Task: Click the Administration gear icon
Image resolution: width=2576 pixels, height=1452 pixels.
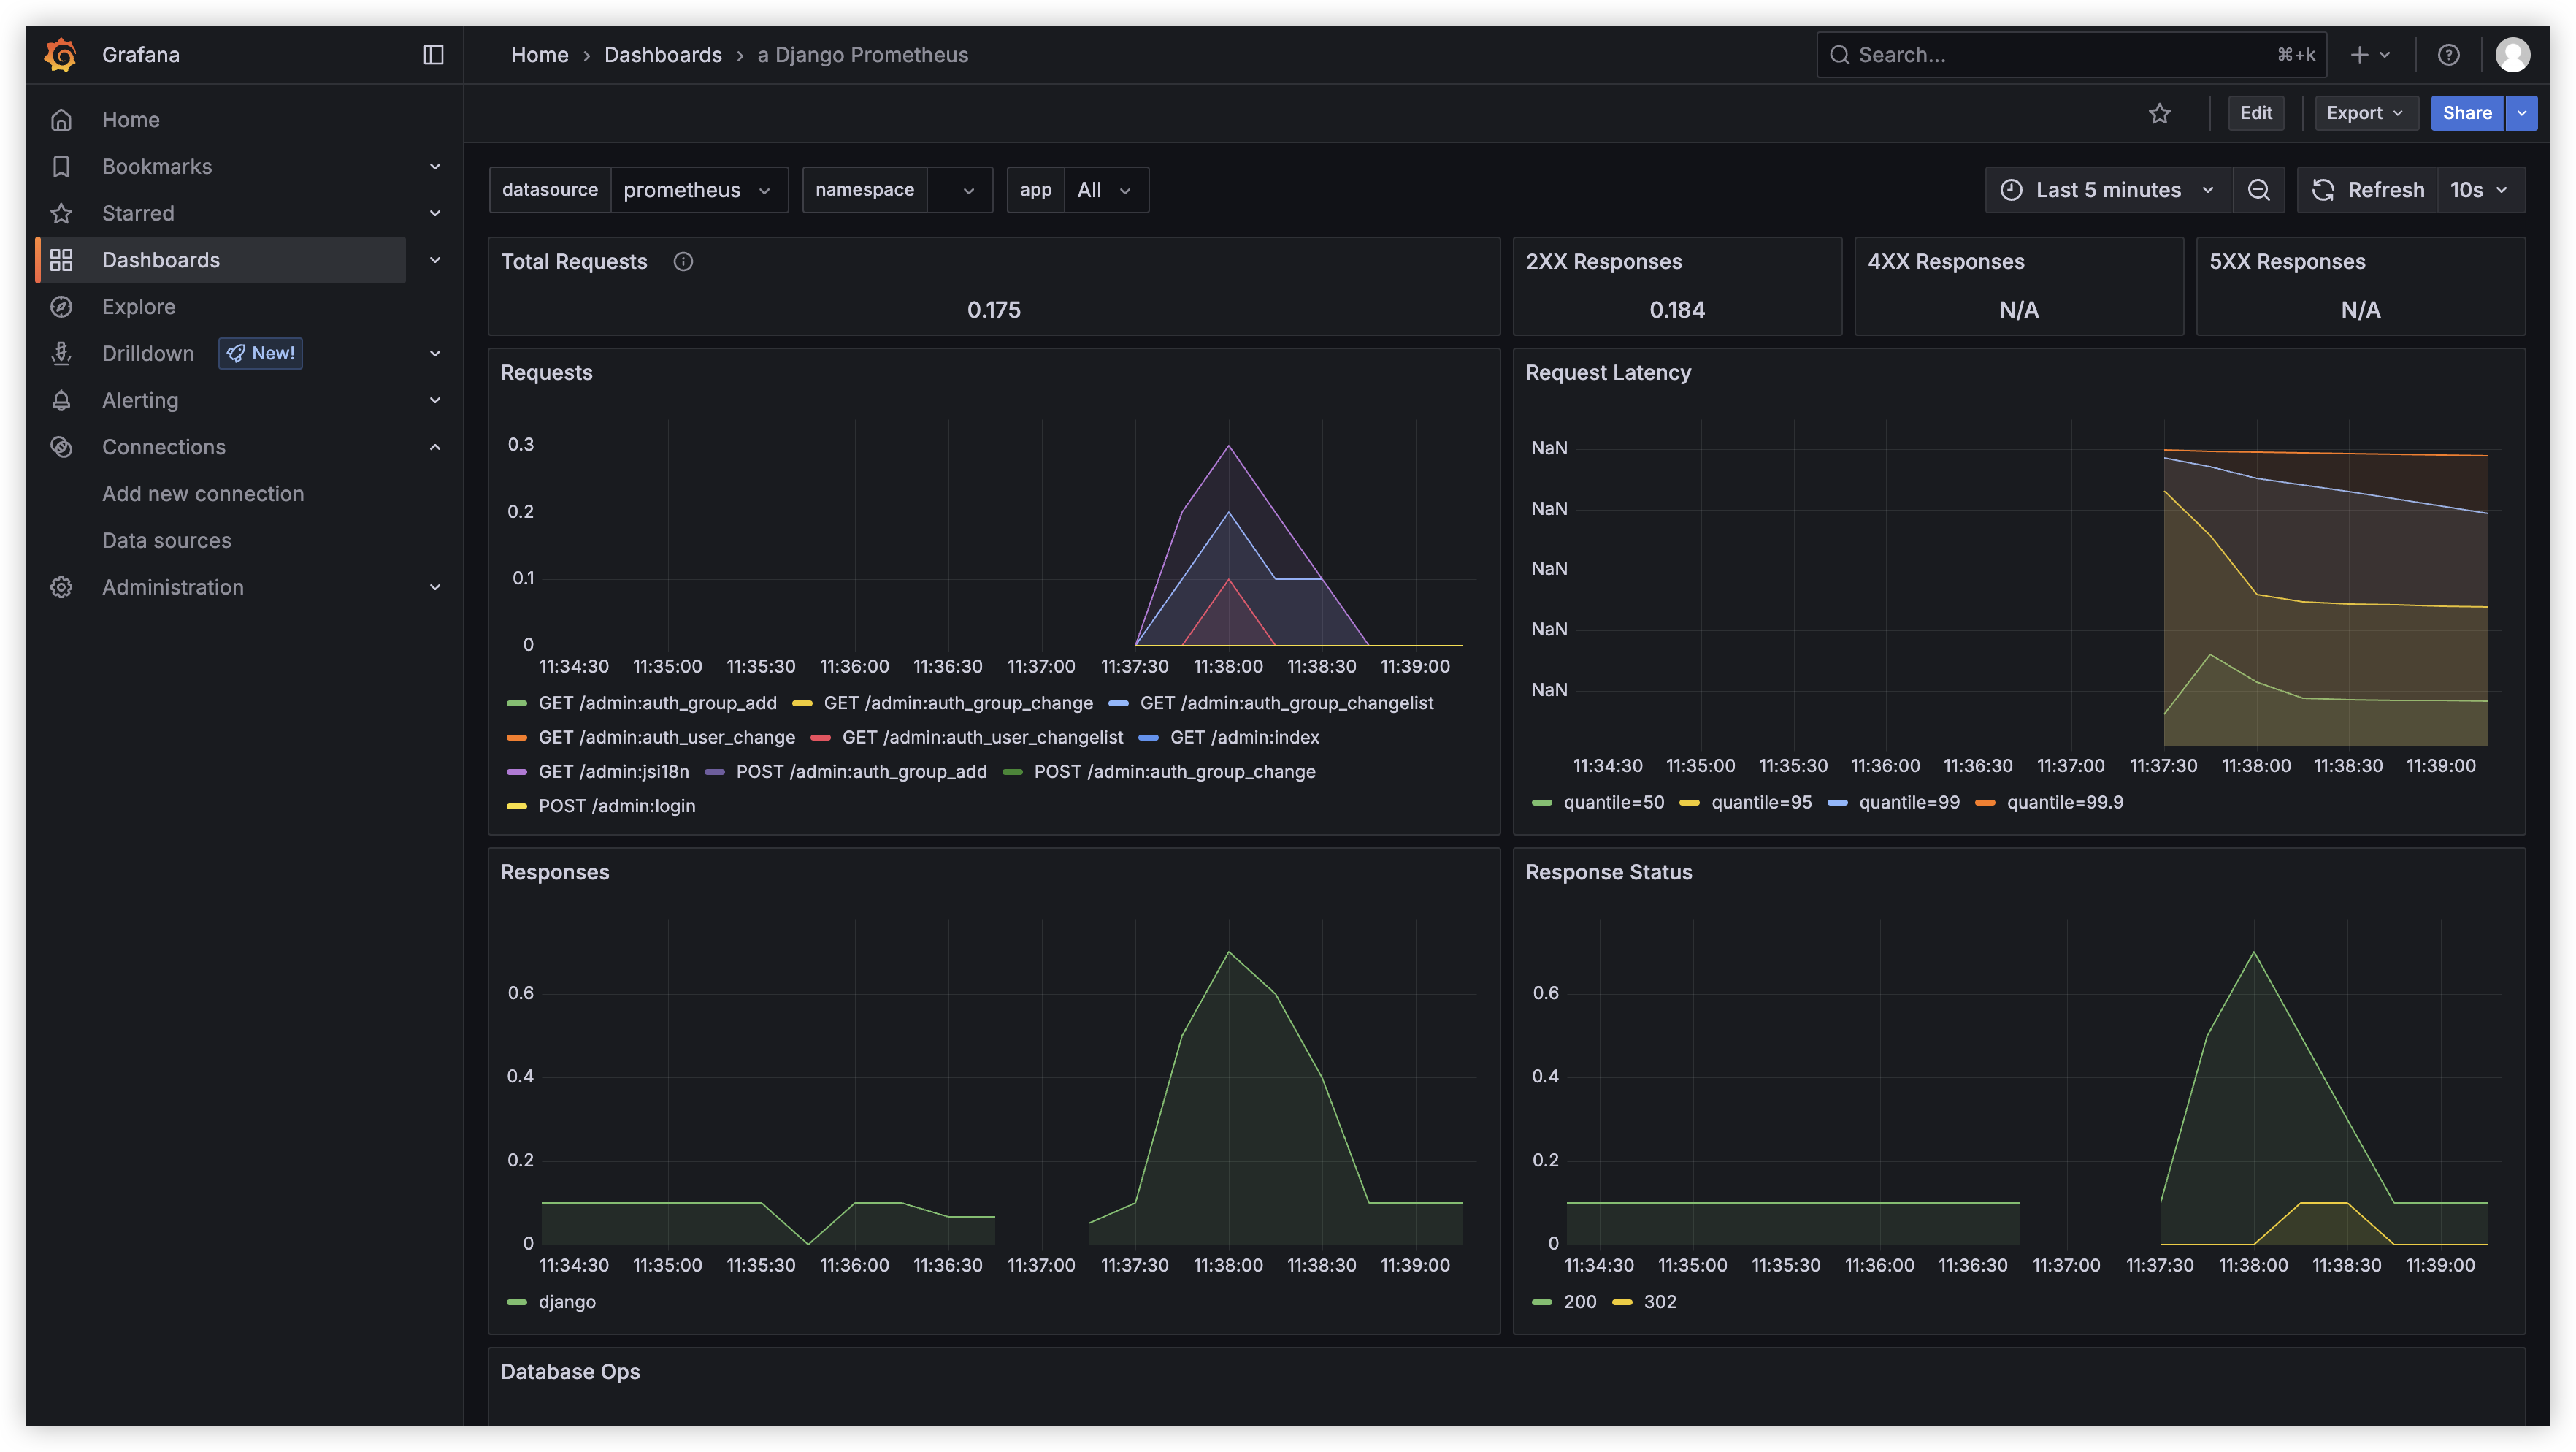Action: coord(61,587)
